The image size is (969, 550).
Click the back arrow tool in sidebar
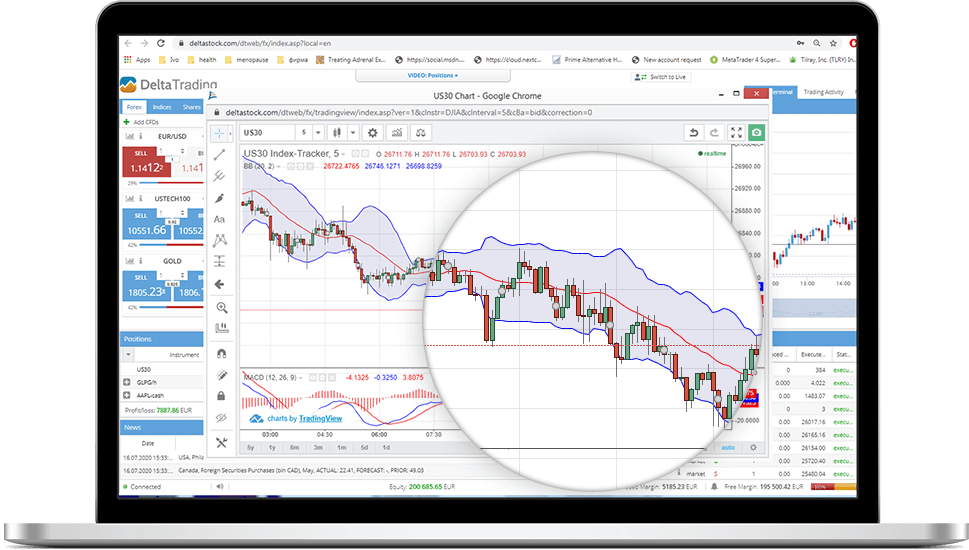tap(220, 284)
